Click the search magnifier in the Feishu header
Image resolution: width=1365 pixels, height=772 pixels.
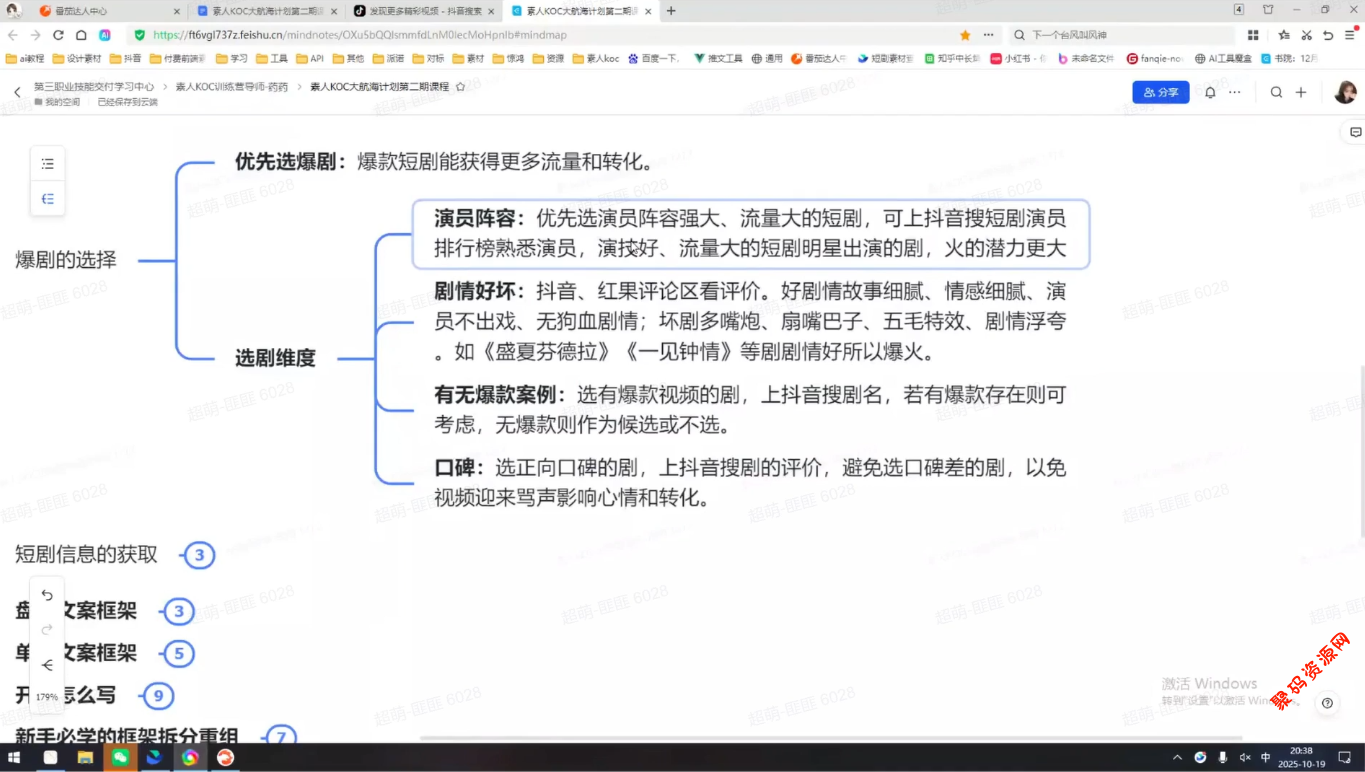tap(1276, 92)
